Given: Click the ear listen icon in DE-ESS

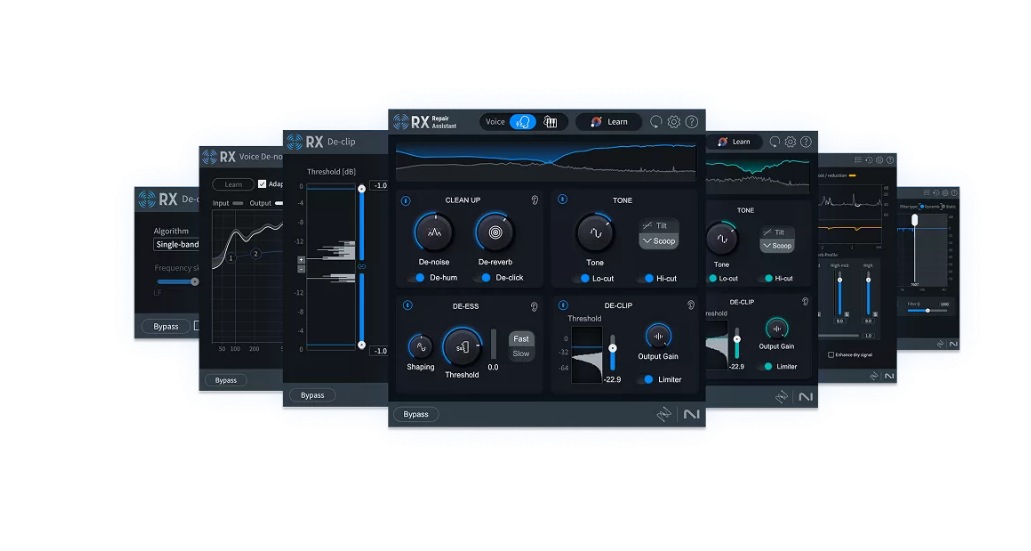Looking at the screenshot, I should coord(535,306).
